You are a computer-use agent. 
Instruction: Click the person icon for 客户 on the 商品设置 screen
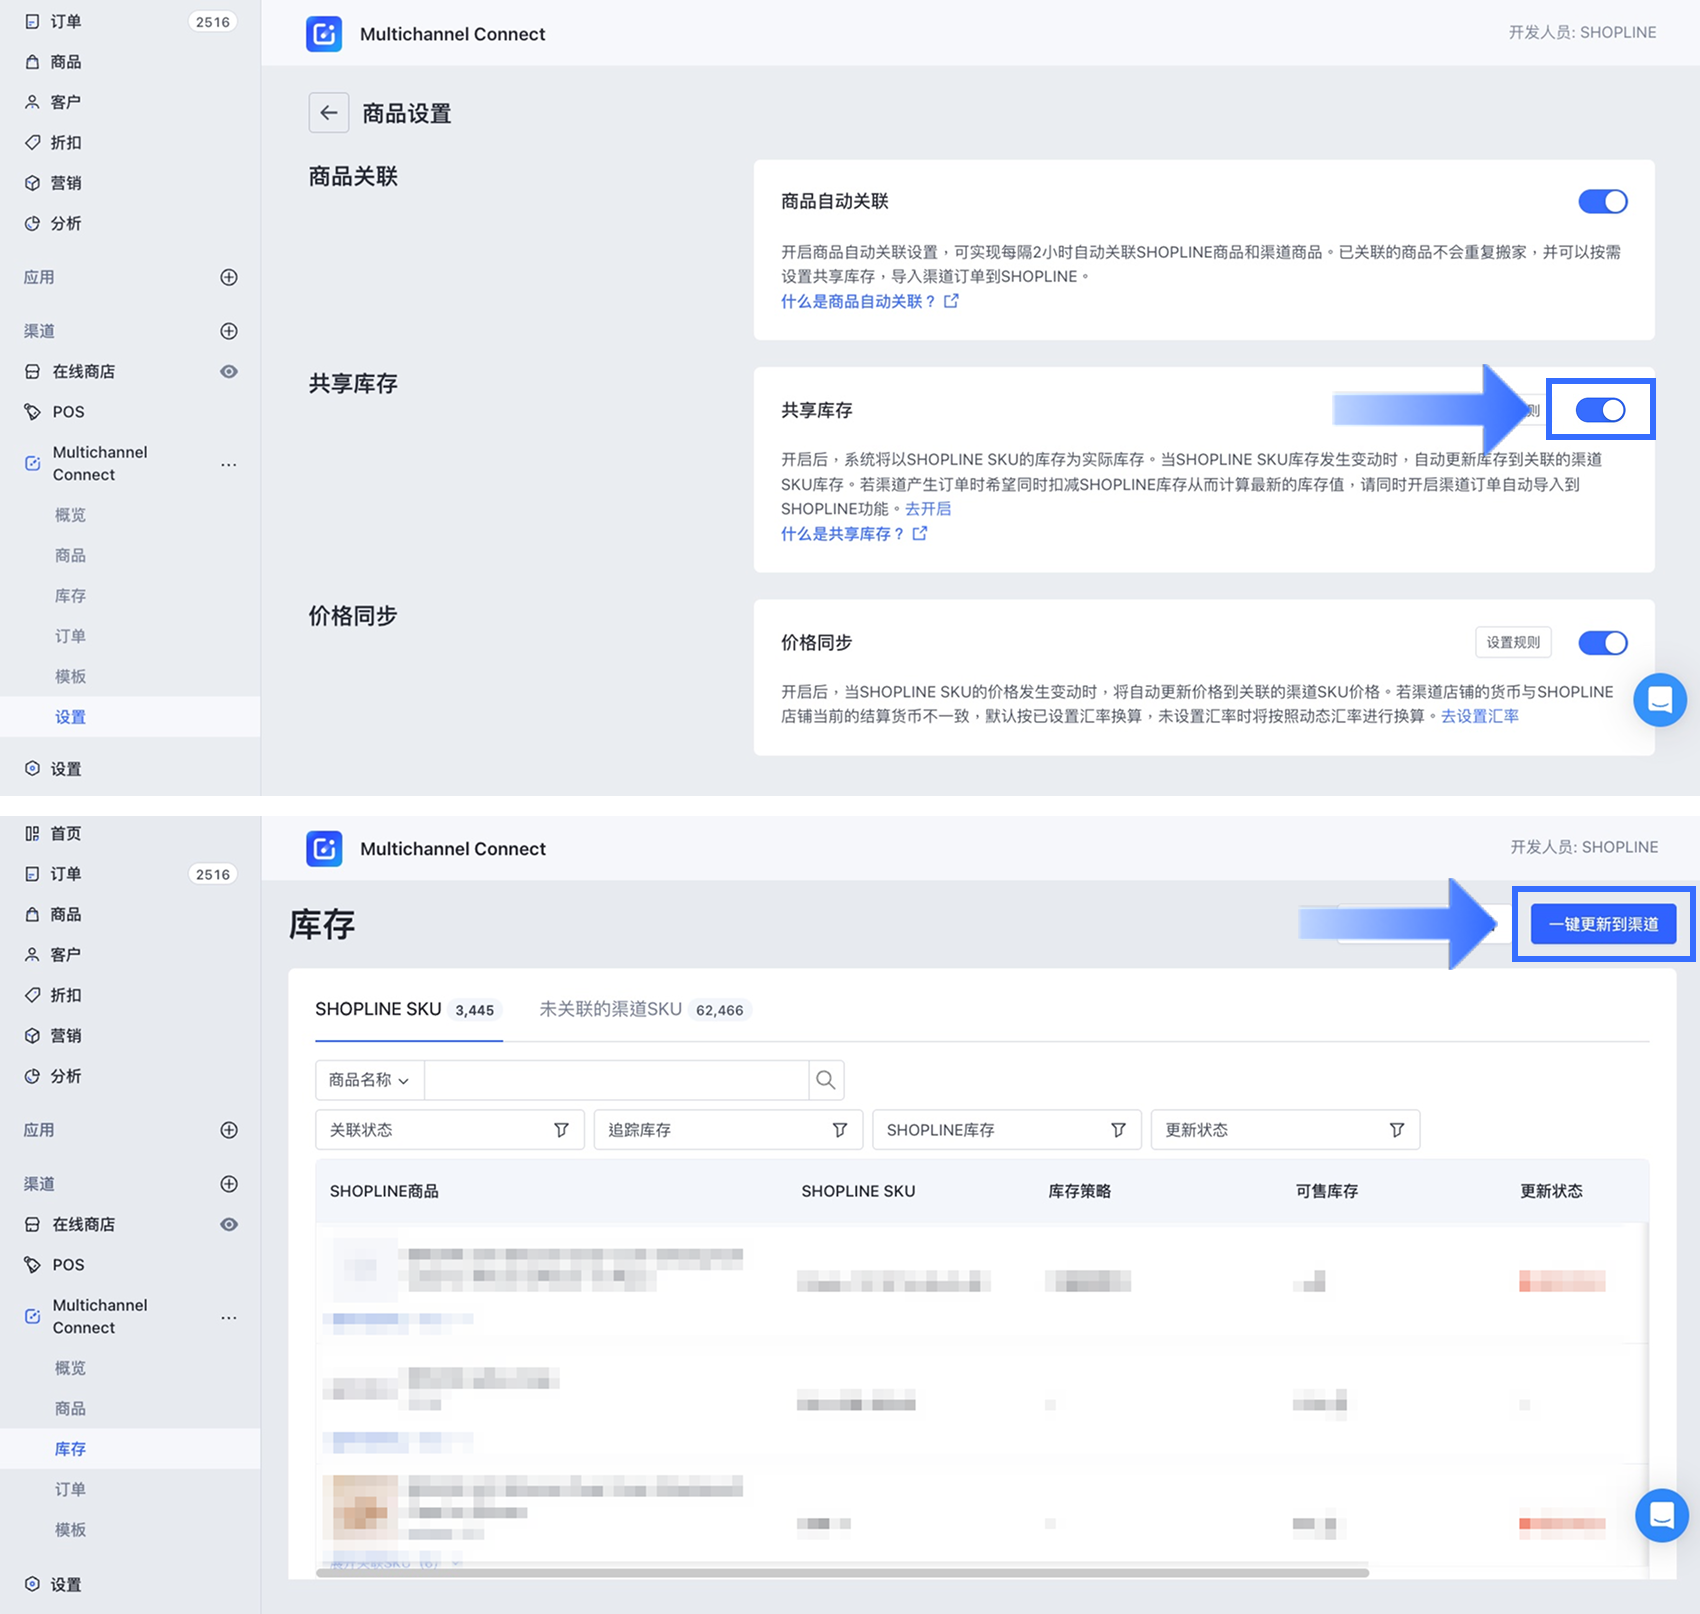click(x=33, y=102)
